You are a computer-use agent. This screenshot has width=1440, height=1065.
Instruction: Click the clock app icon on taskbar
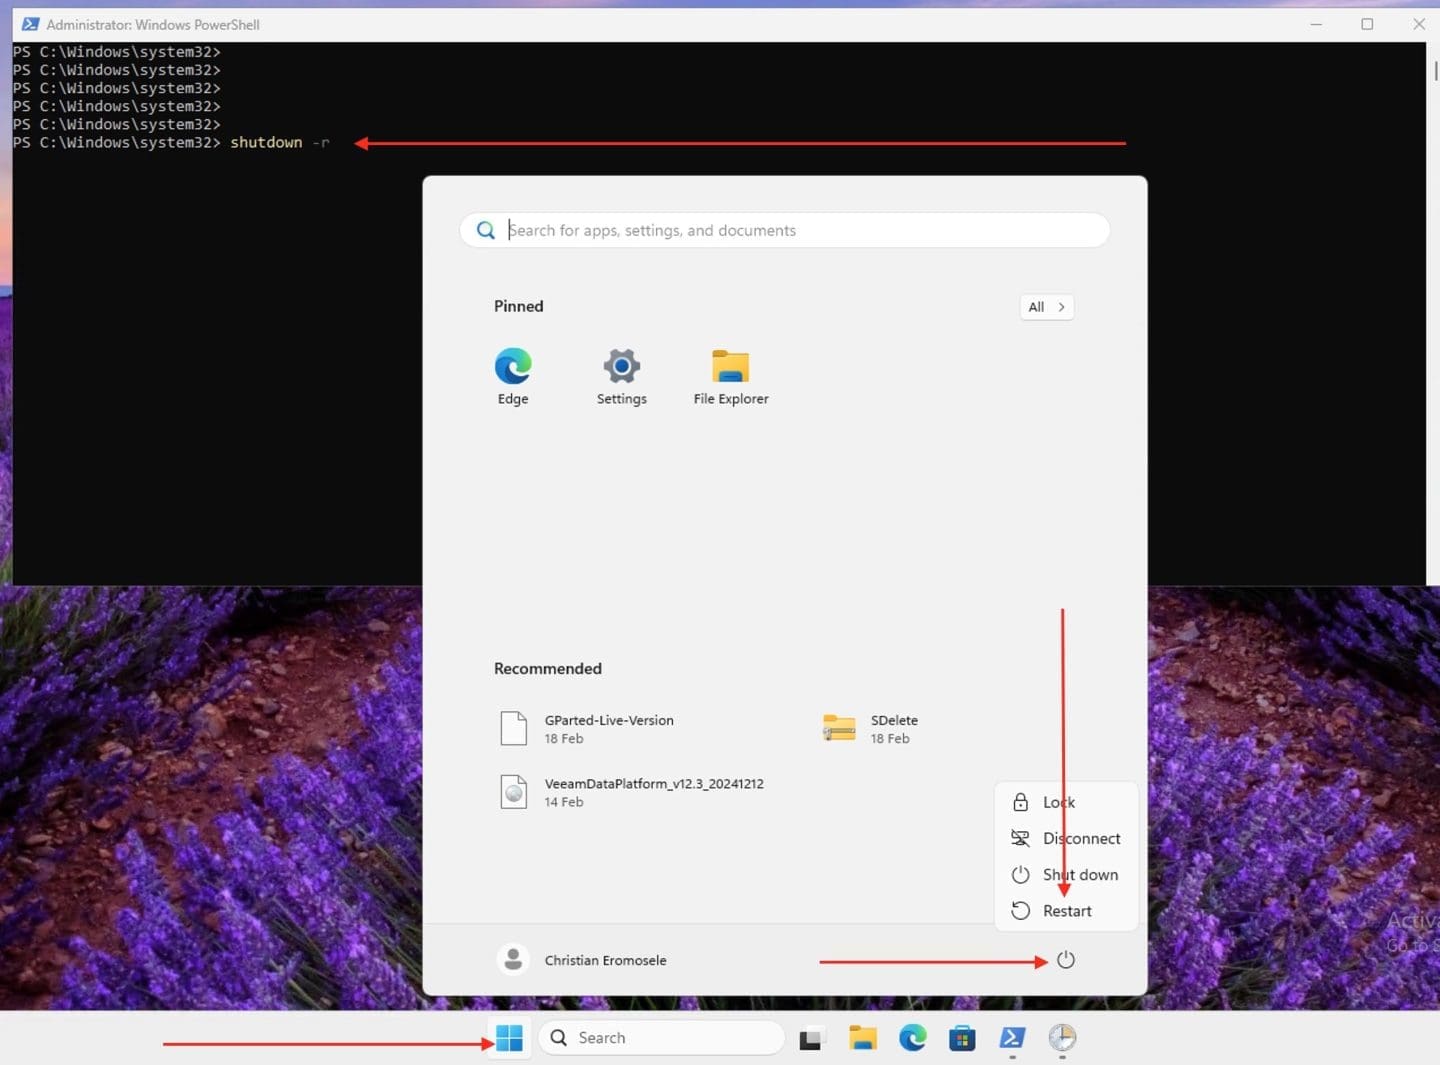coord(1062,1038)
